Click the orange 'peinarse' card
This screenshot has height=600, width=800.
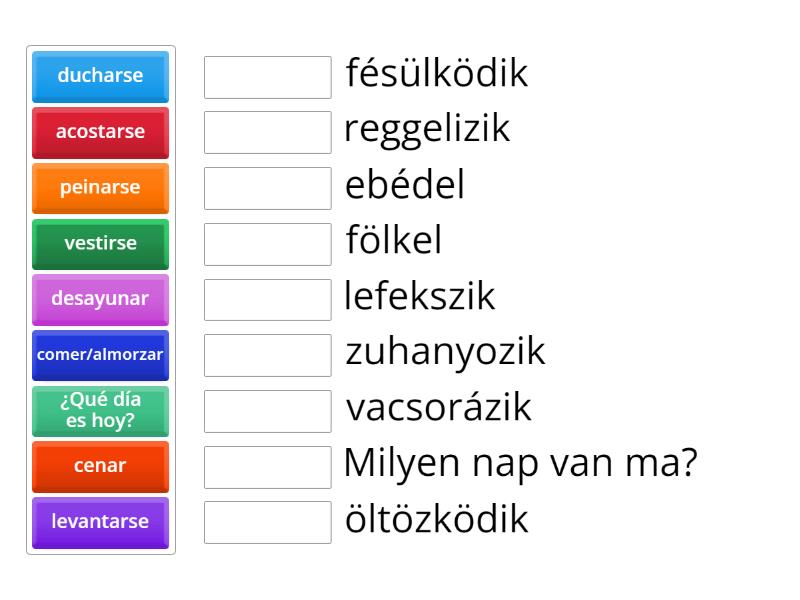click(100, 188)
